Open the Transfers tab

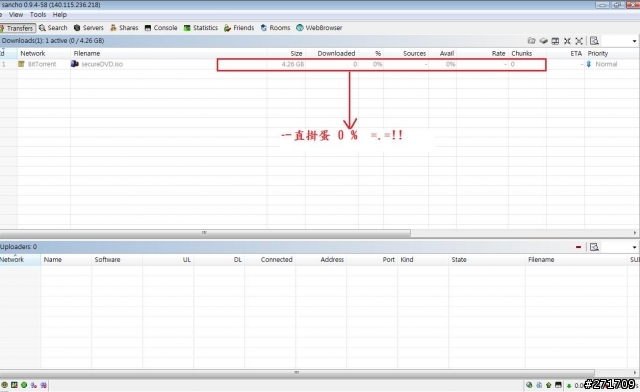18,28
